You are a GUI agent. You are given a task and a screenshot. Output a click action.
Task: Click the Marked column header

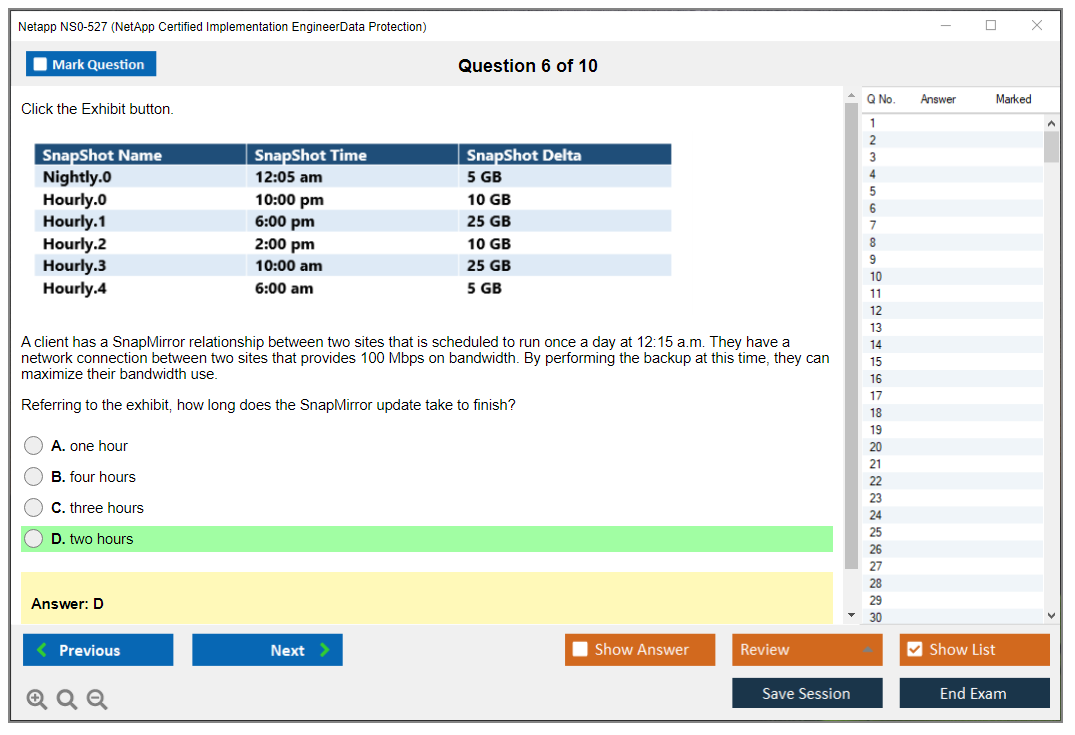[x=1013, y=99]
